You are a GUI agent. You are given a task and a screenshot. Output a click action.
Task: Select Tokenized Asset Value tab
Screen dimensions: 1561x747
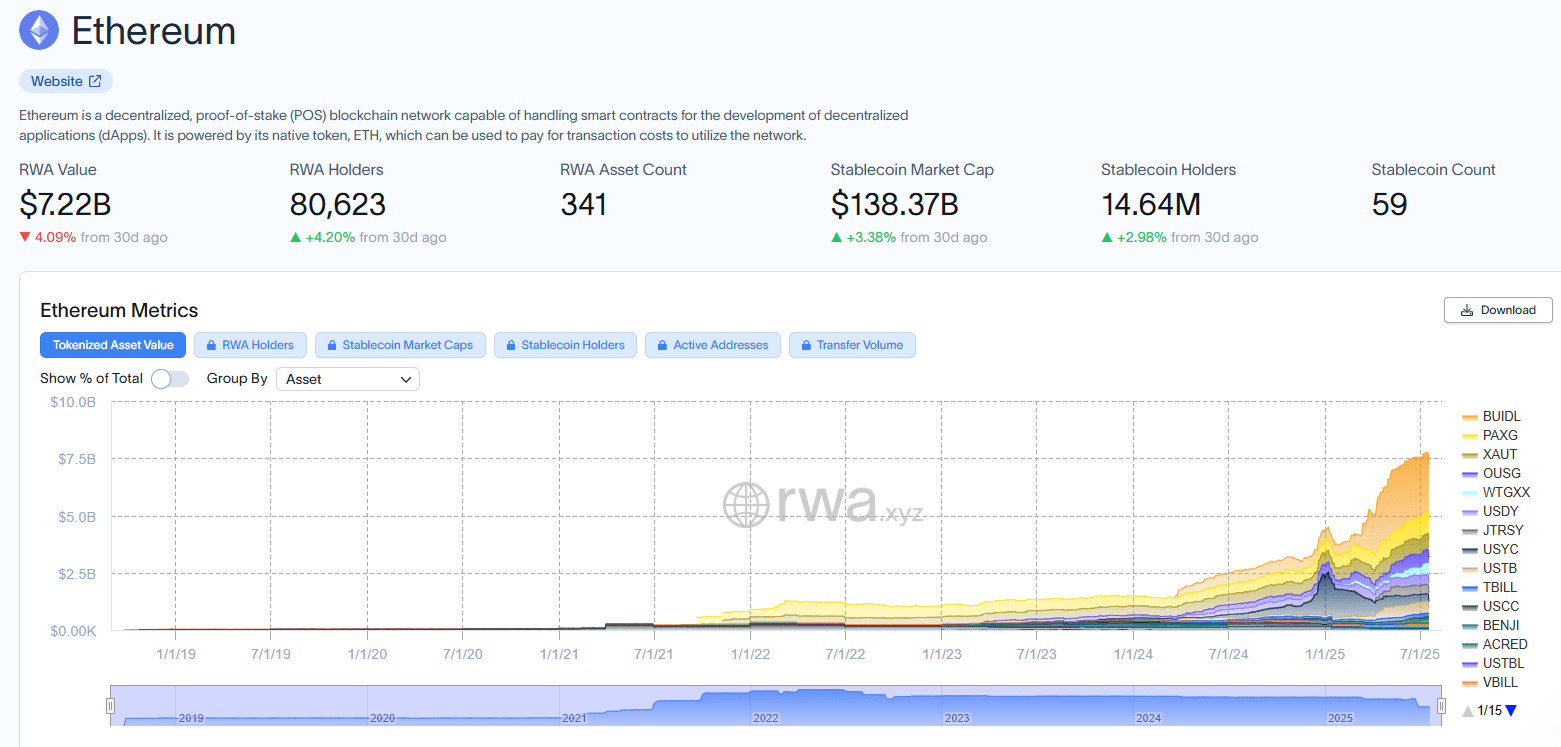click(x=113, y=345)
